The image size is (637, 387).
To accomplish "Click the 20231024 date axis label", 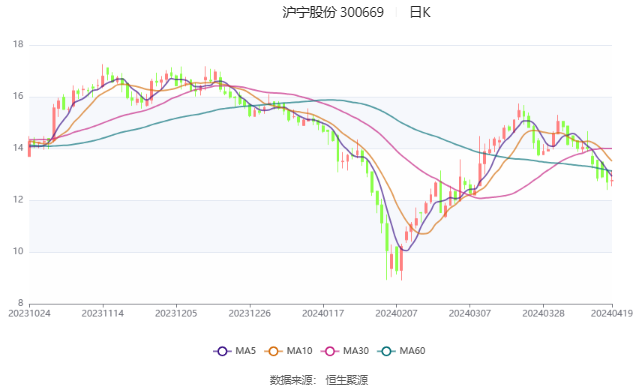I will (x=29, y=313).
